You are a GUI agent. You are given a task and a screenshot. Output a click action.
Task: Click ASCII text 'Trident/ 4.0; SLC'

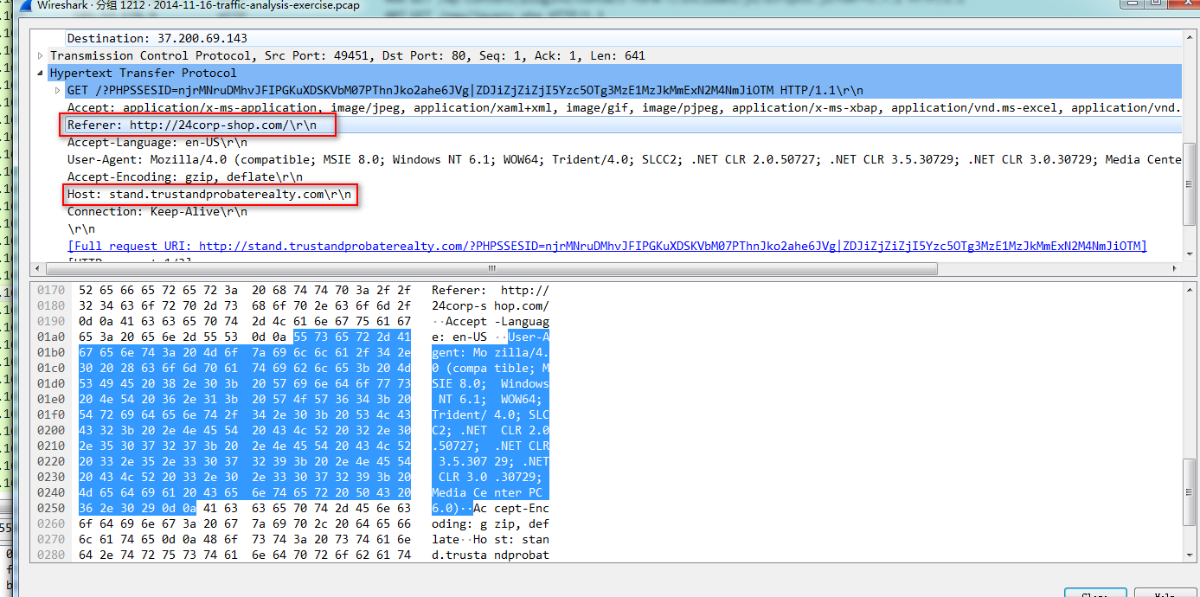pyautogui.click(x=490, y=414)
